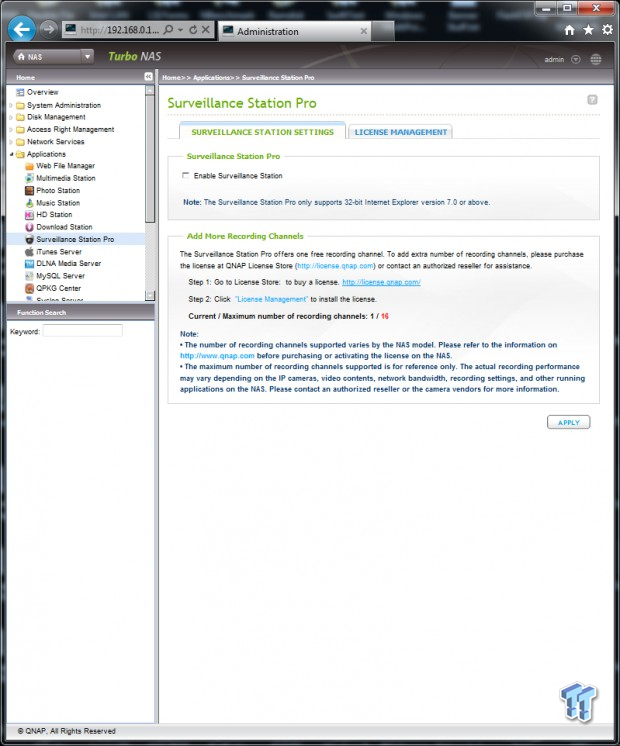Select the Administration browser tab
Viewport: 620px width, 746px height.
coord(294,31)
